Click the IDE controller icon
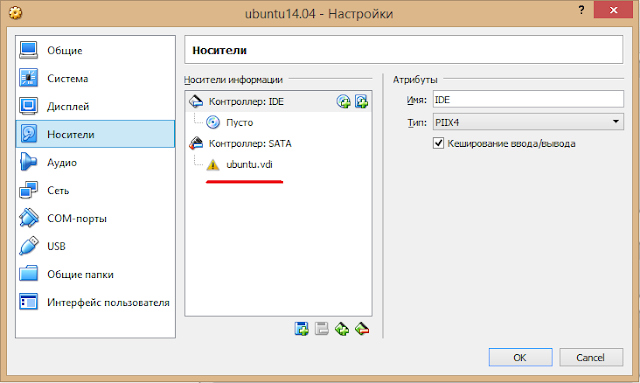Viewport: 640px width, 383px height. 196,101
